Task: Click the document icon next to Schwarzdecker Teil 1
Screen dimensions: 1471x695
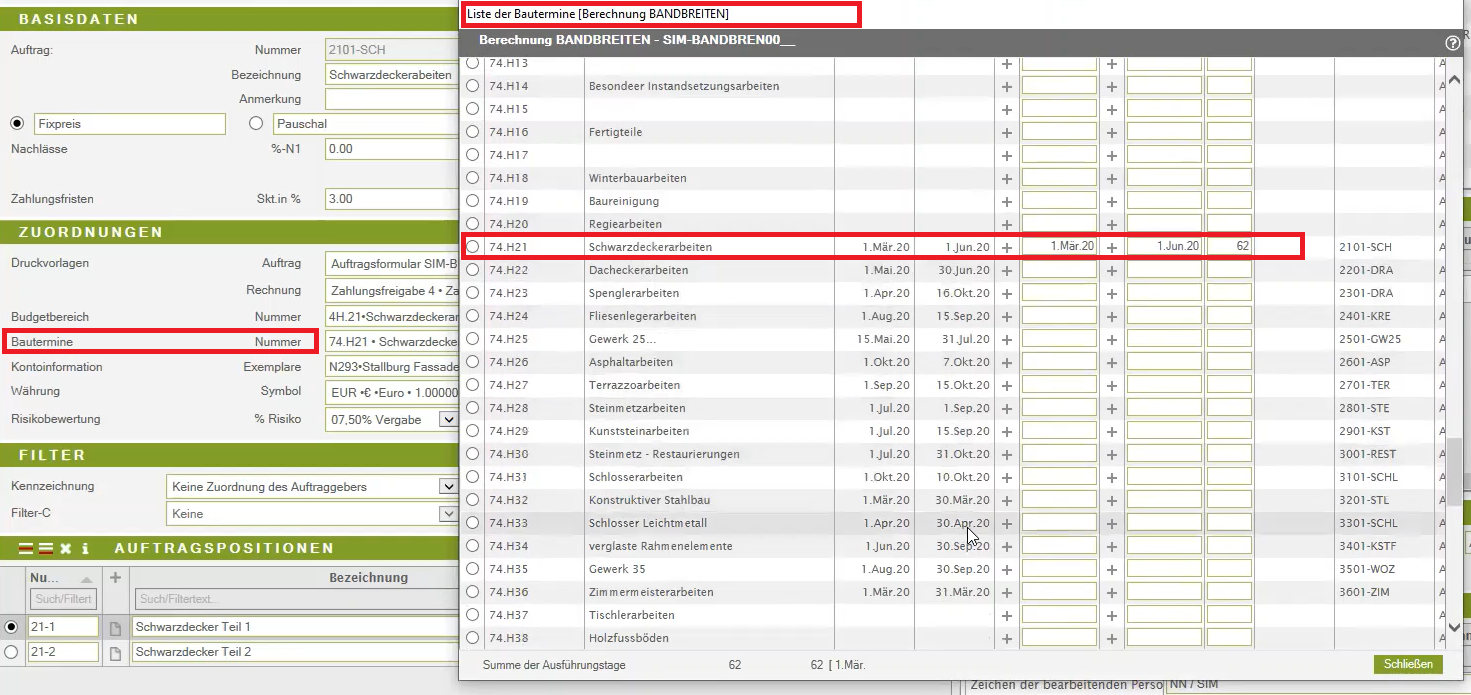Action: click(x=115, y=627)
